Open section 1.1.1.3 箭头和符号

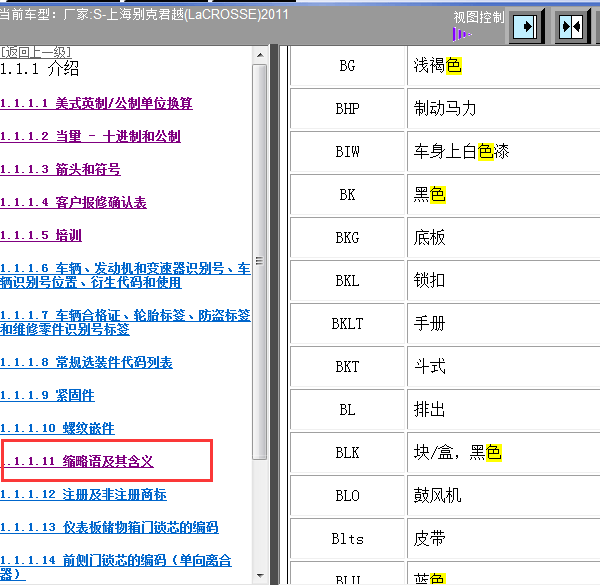coord(60,169)
